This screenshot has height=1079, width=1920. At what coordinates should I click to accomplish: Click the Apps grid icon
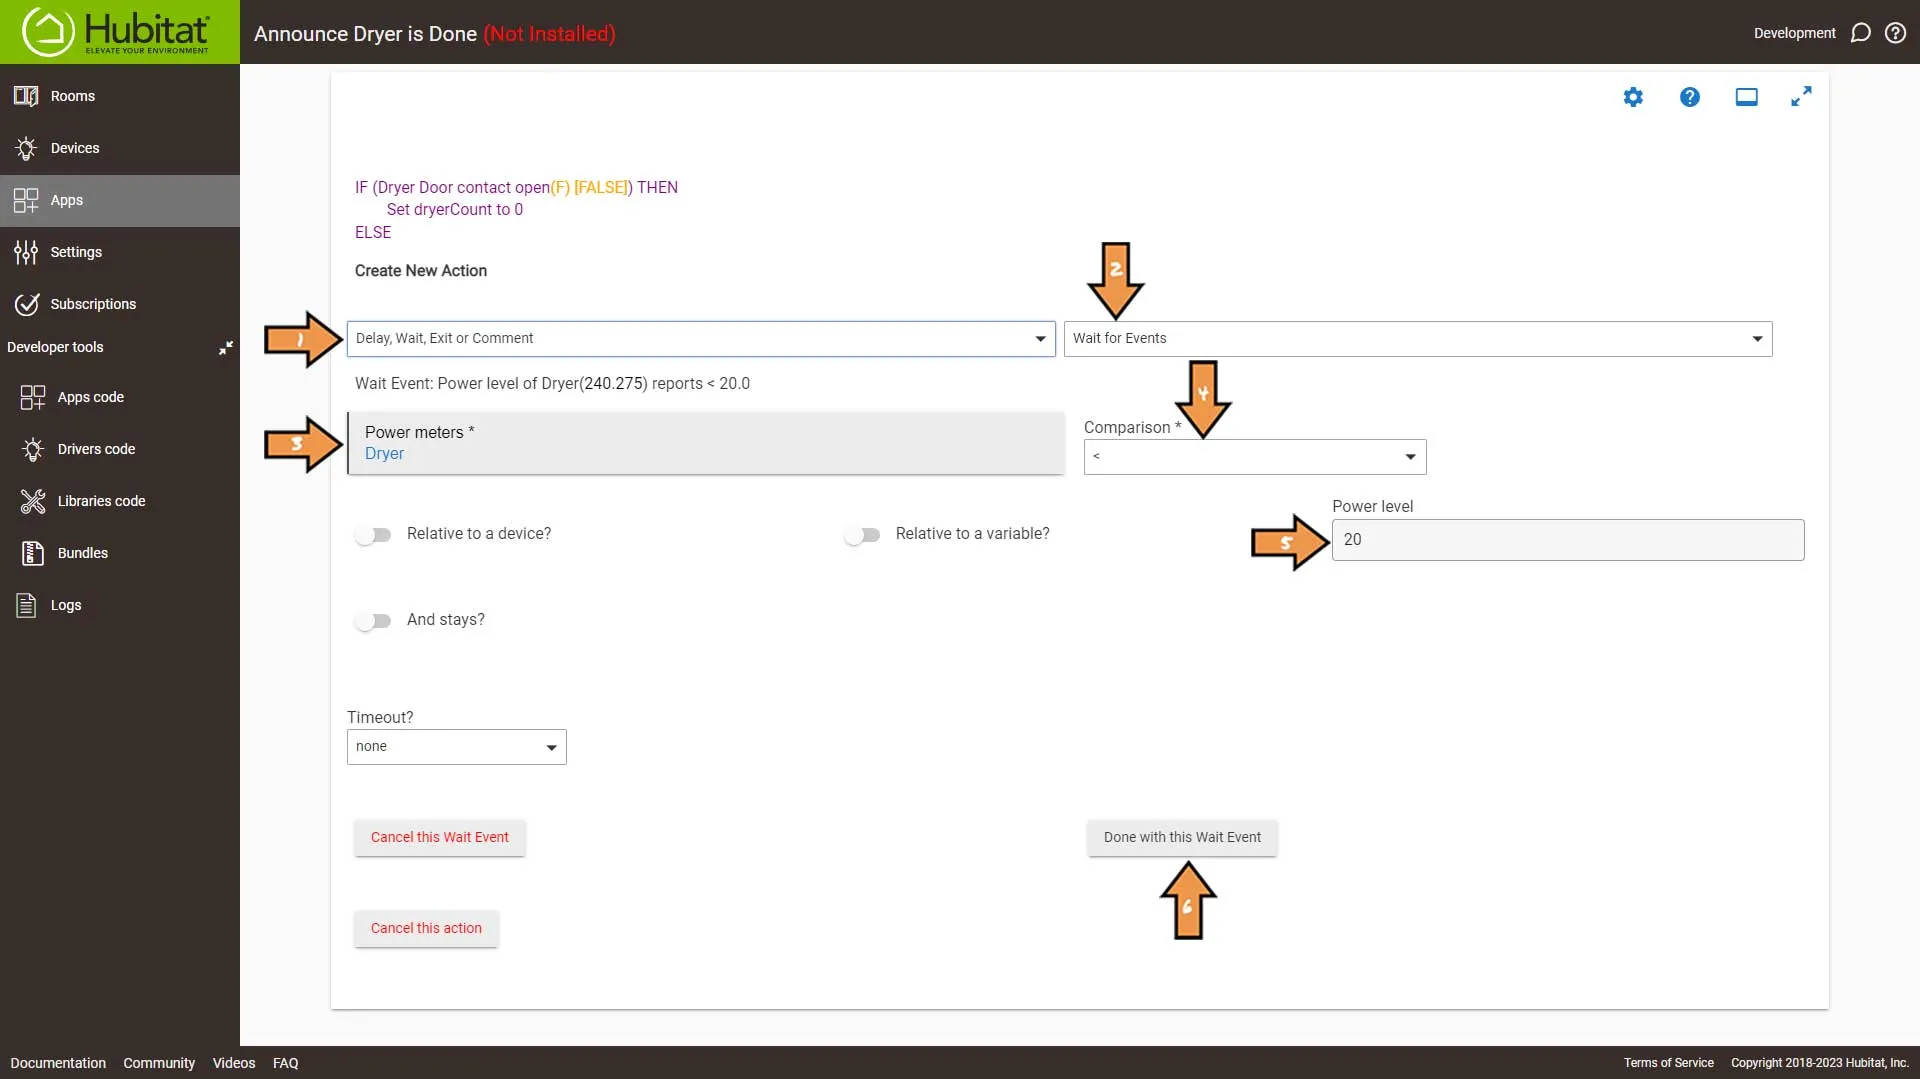tap(26, 200)
